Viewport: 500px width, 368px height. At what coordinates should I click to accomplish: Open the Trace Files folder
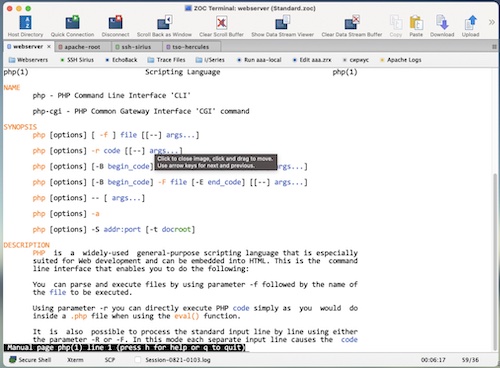[x=167, y=60]
